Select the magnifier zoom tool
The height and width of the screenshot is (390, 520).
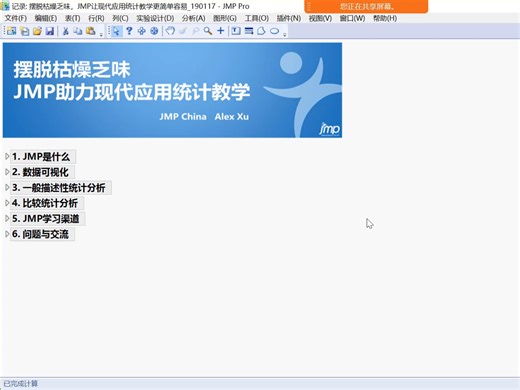pos(208,31)
